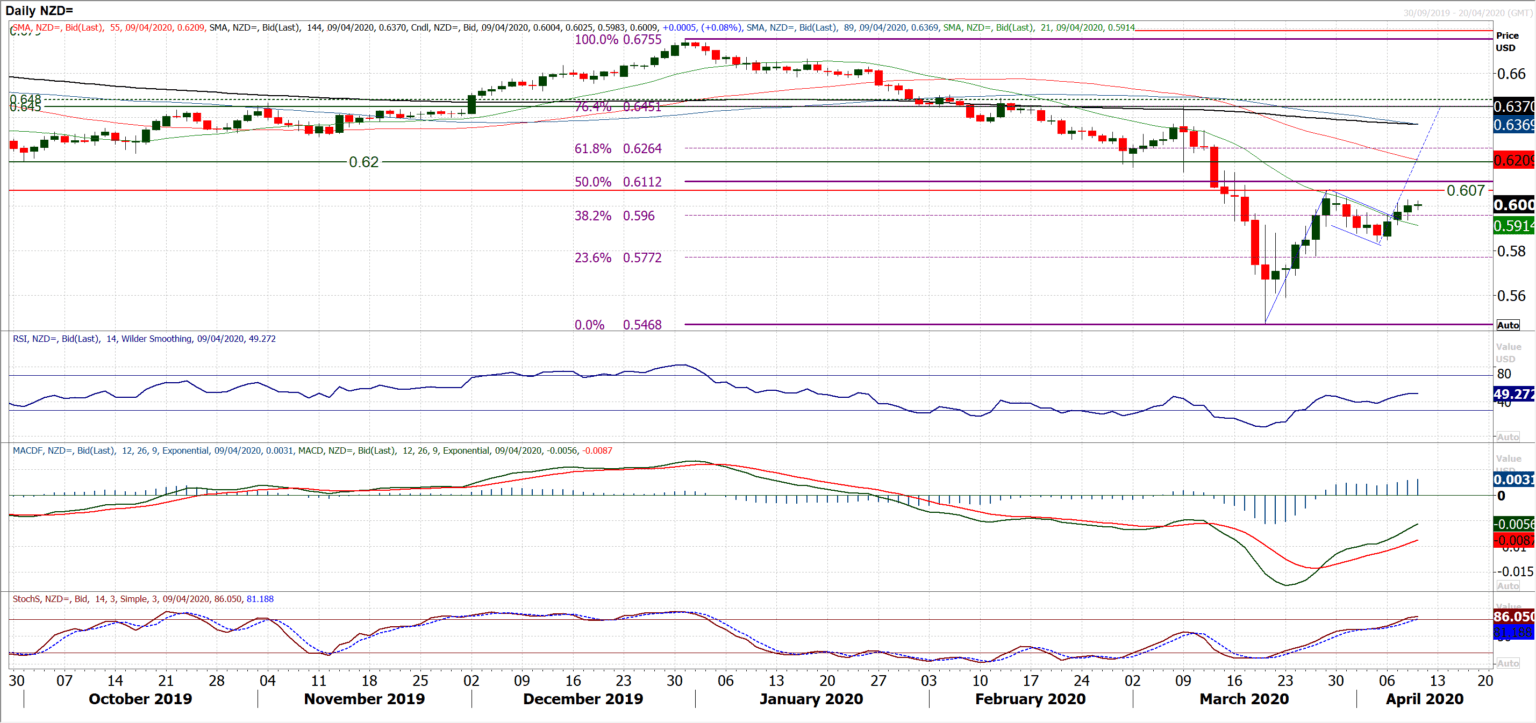Toggle Auto scaling on the main price axis

(x=1510, y=324)
